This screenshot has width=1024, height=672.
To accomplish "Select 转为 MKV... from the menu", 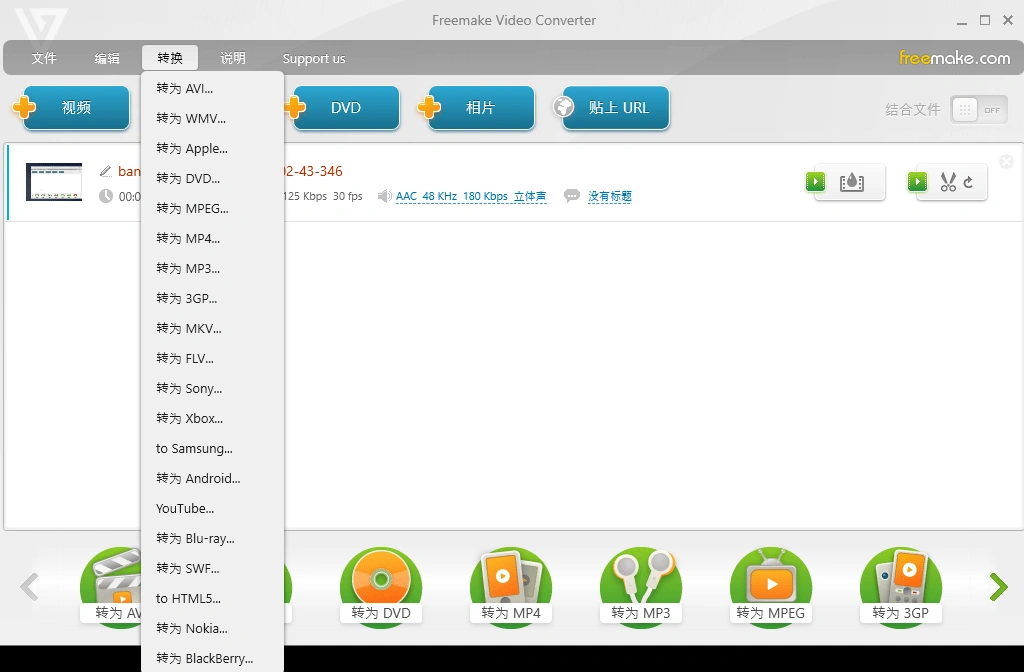I will click(189, 328).
